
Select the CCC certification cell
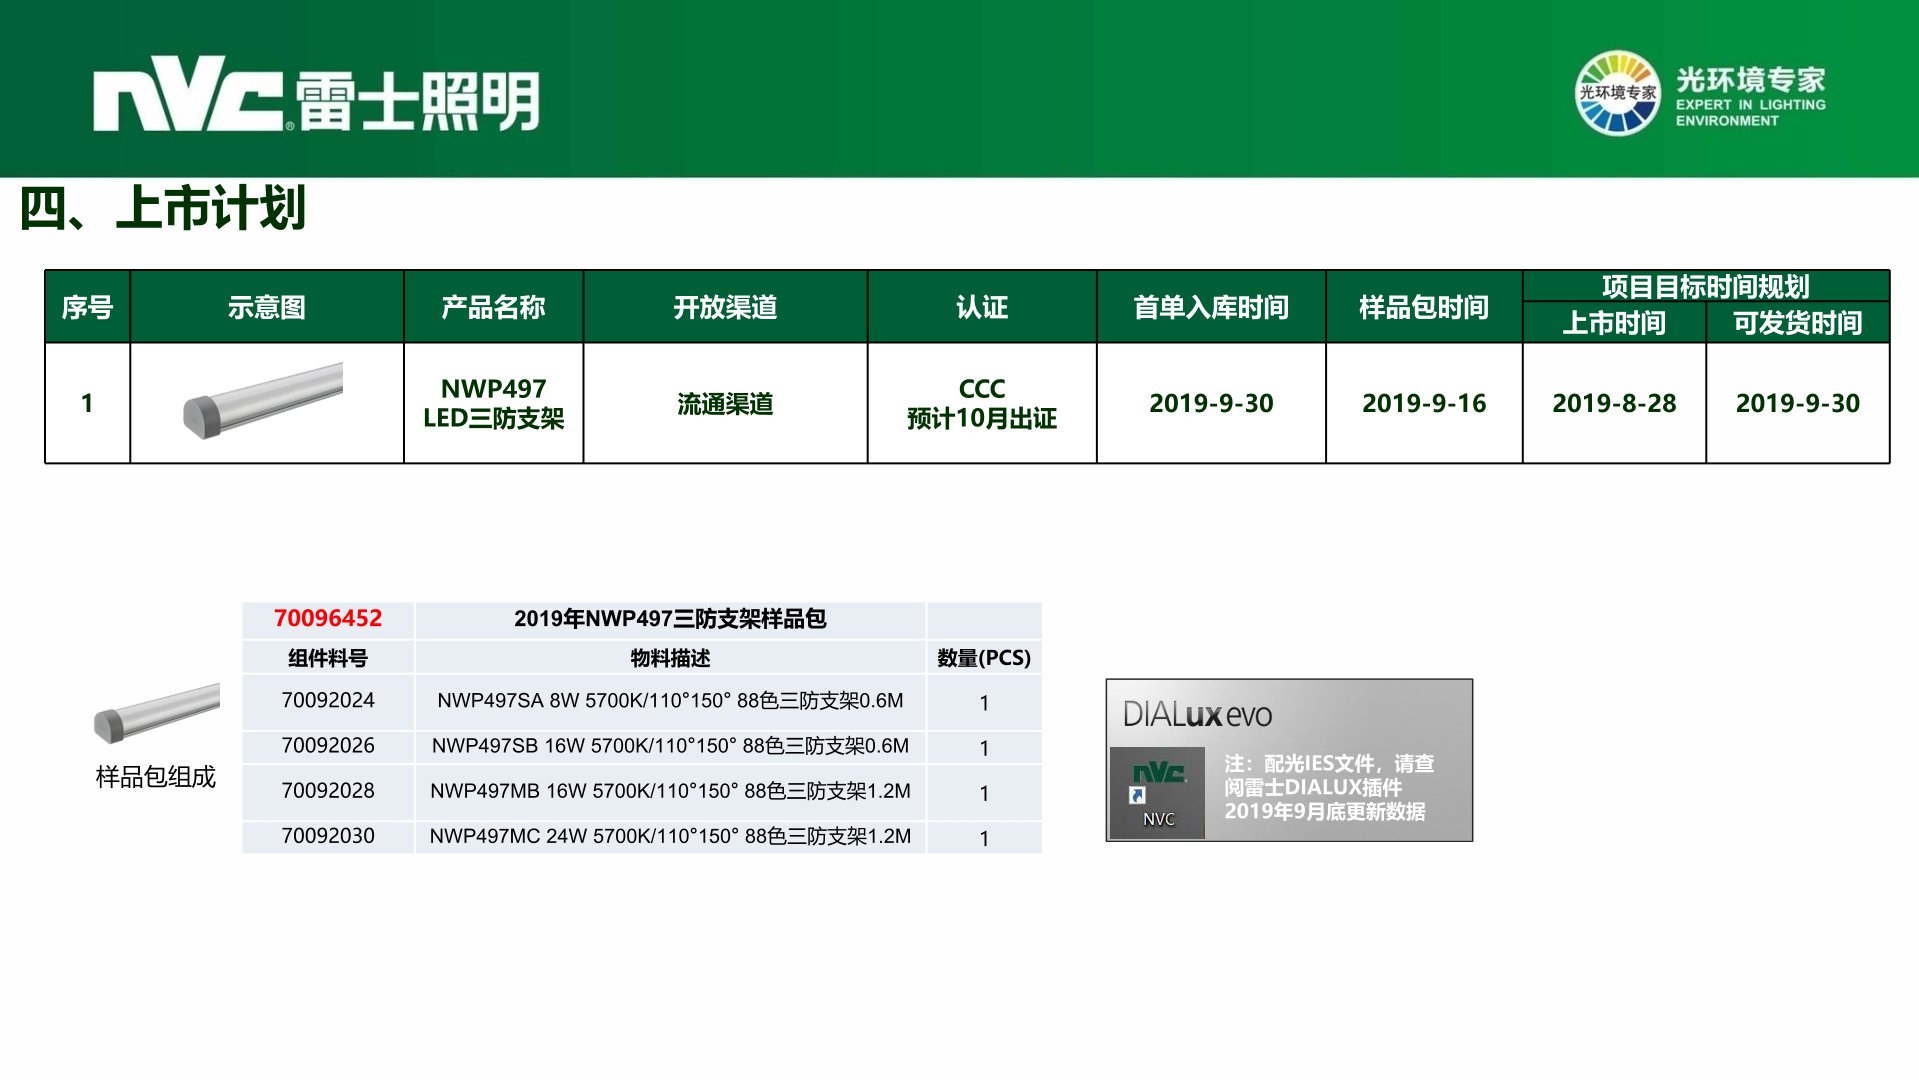point(981,403)
